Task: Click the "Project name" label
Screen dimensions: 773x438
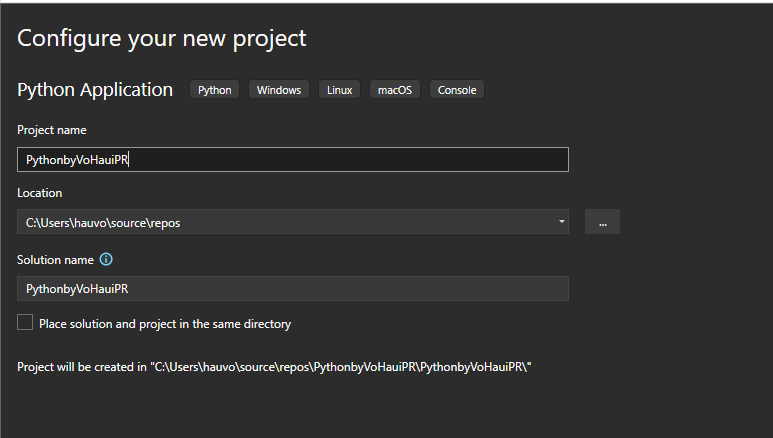Action: pyautogui.click(x=52, y=130)
